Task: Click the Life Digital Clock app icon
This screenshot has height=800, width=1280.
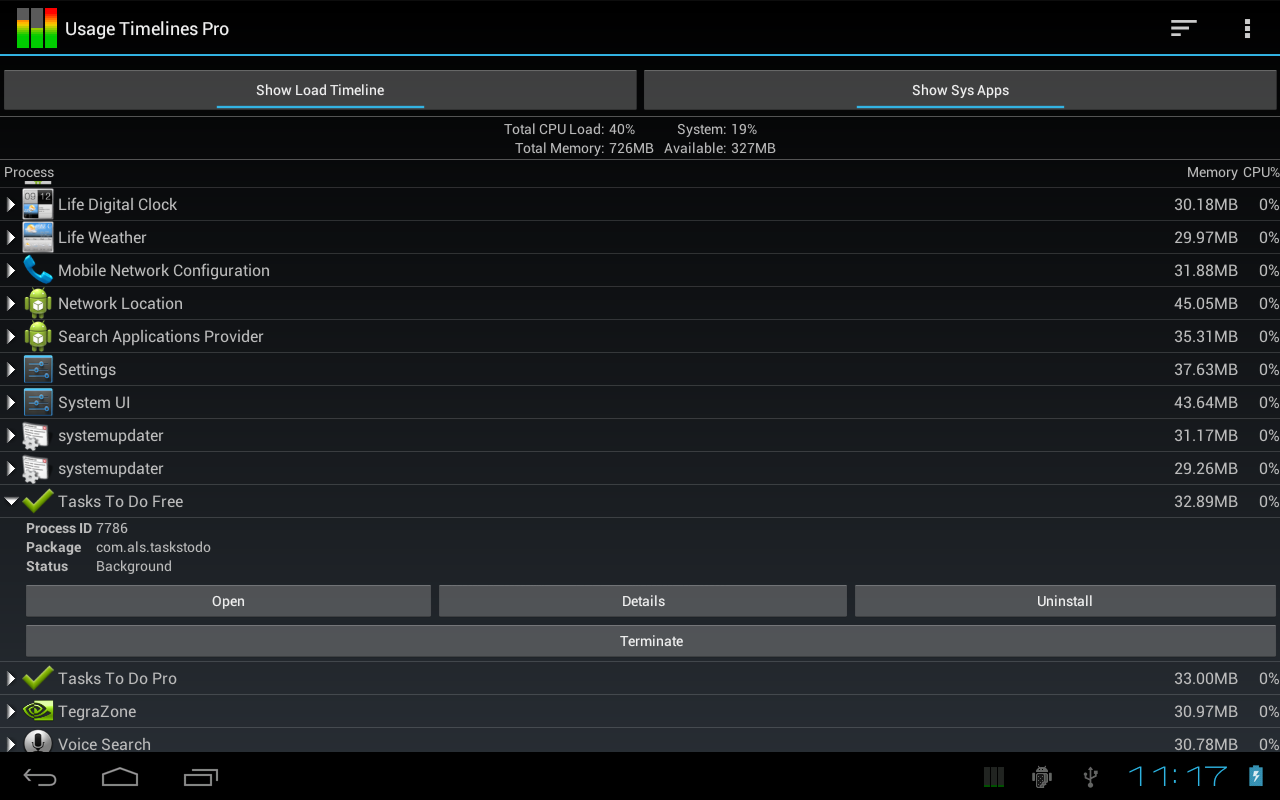Action: (38, 204)
